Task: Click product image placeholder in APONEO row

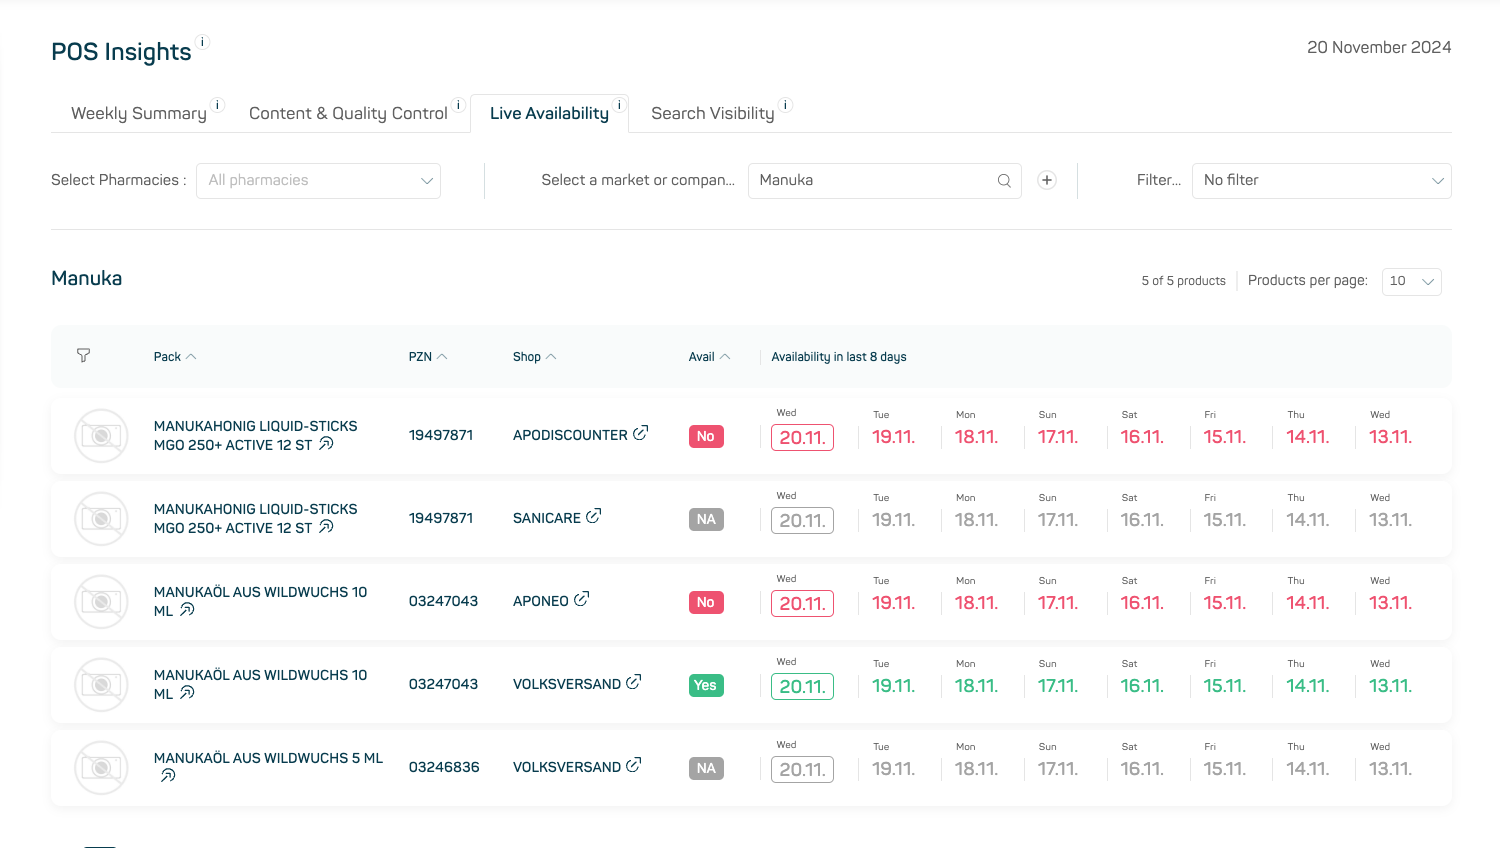Action: click(101, 602)
